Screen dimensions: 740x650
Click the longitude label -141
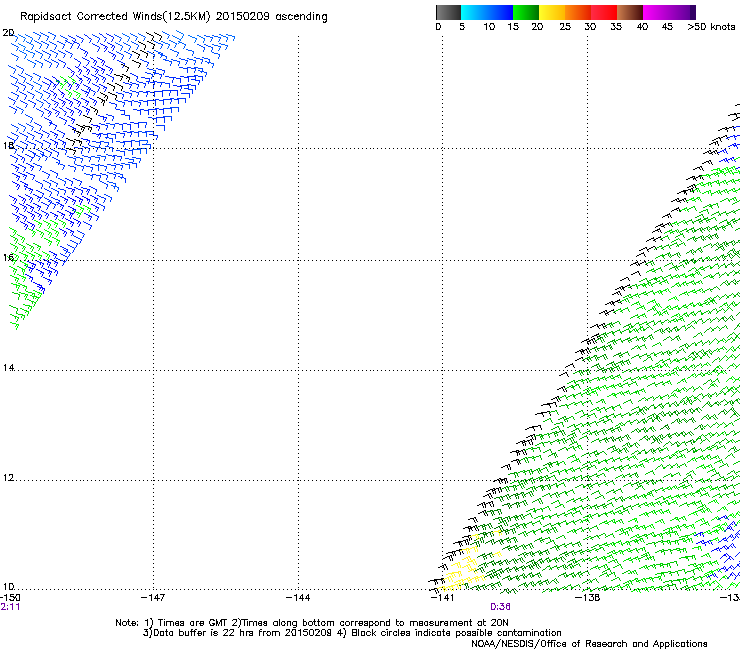442,598
